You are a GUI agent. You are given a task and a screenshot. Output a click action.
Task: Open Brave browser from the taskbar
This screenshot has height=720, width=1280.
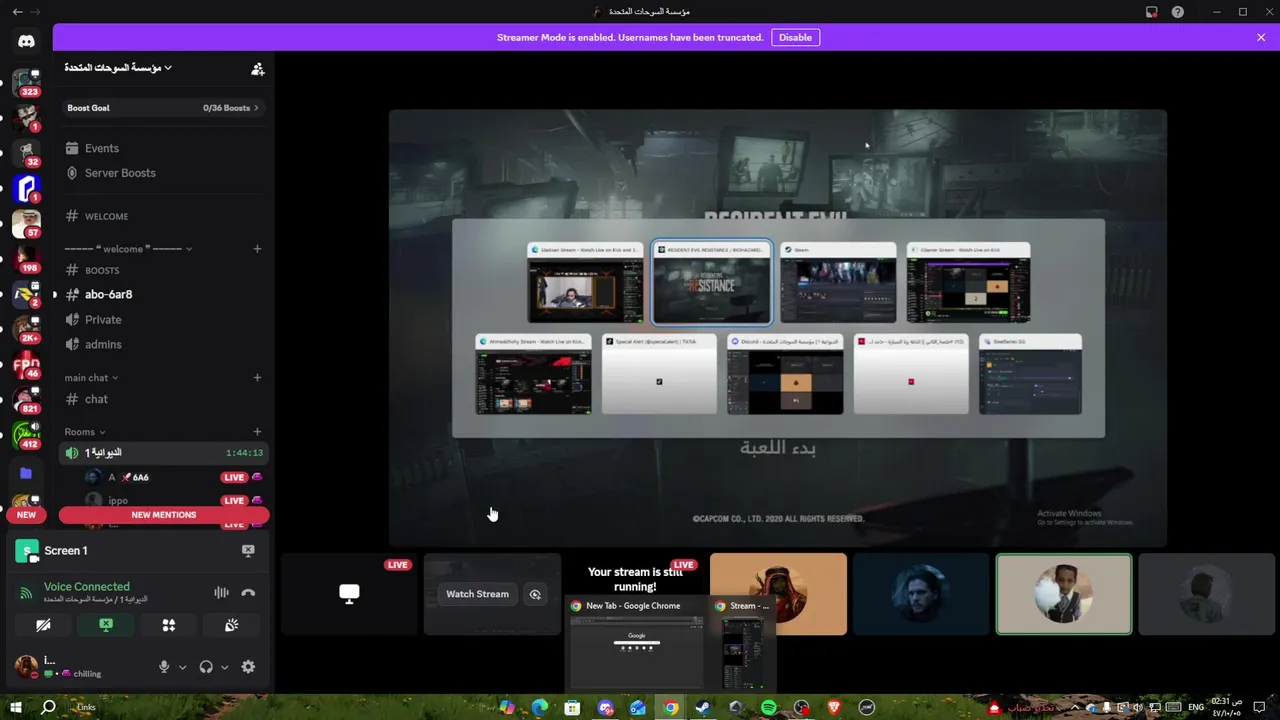point(834,707)
